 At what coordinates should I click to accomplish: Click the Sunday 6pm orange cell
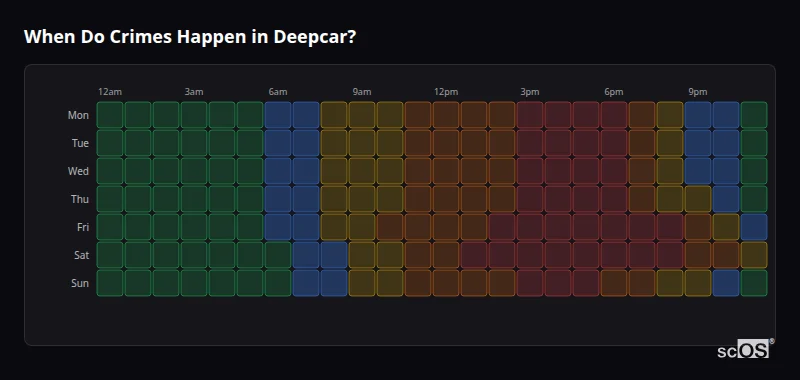point(614,283)
